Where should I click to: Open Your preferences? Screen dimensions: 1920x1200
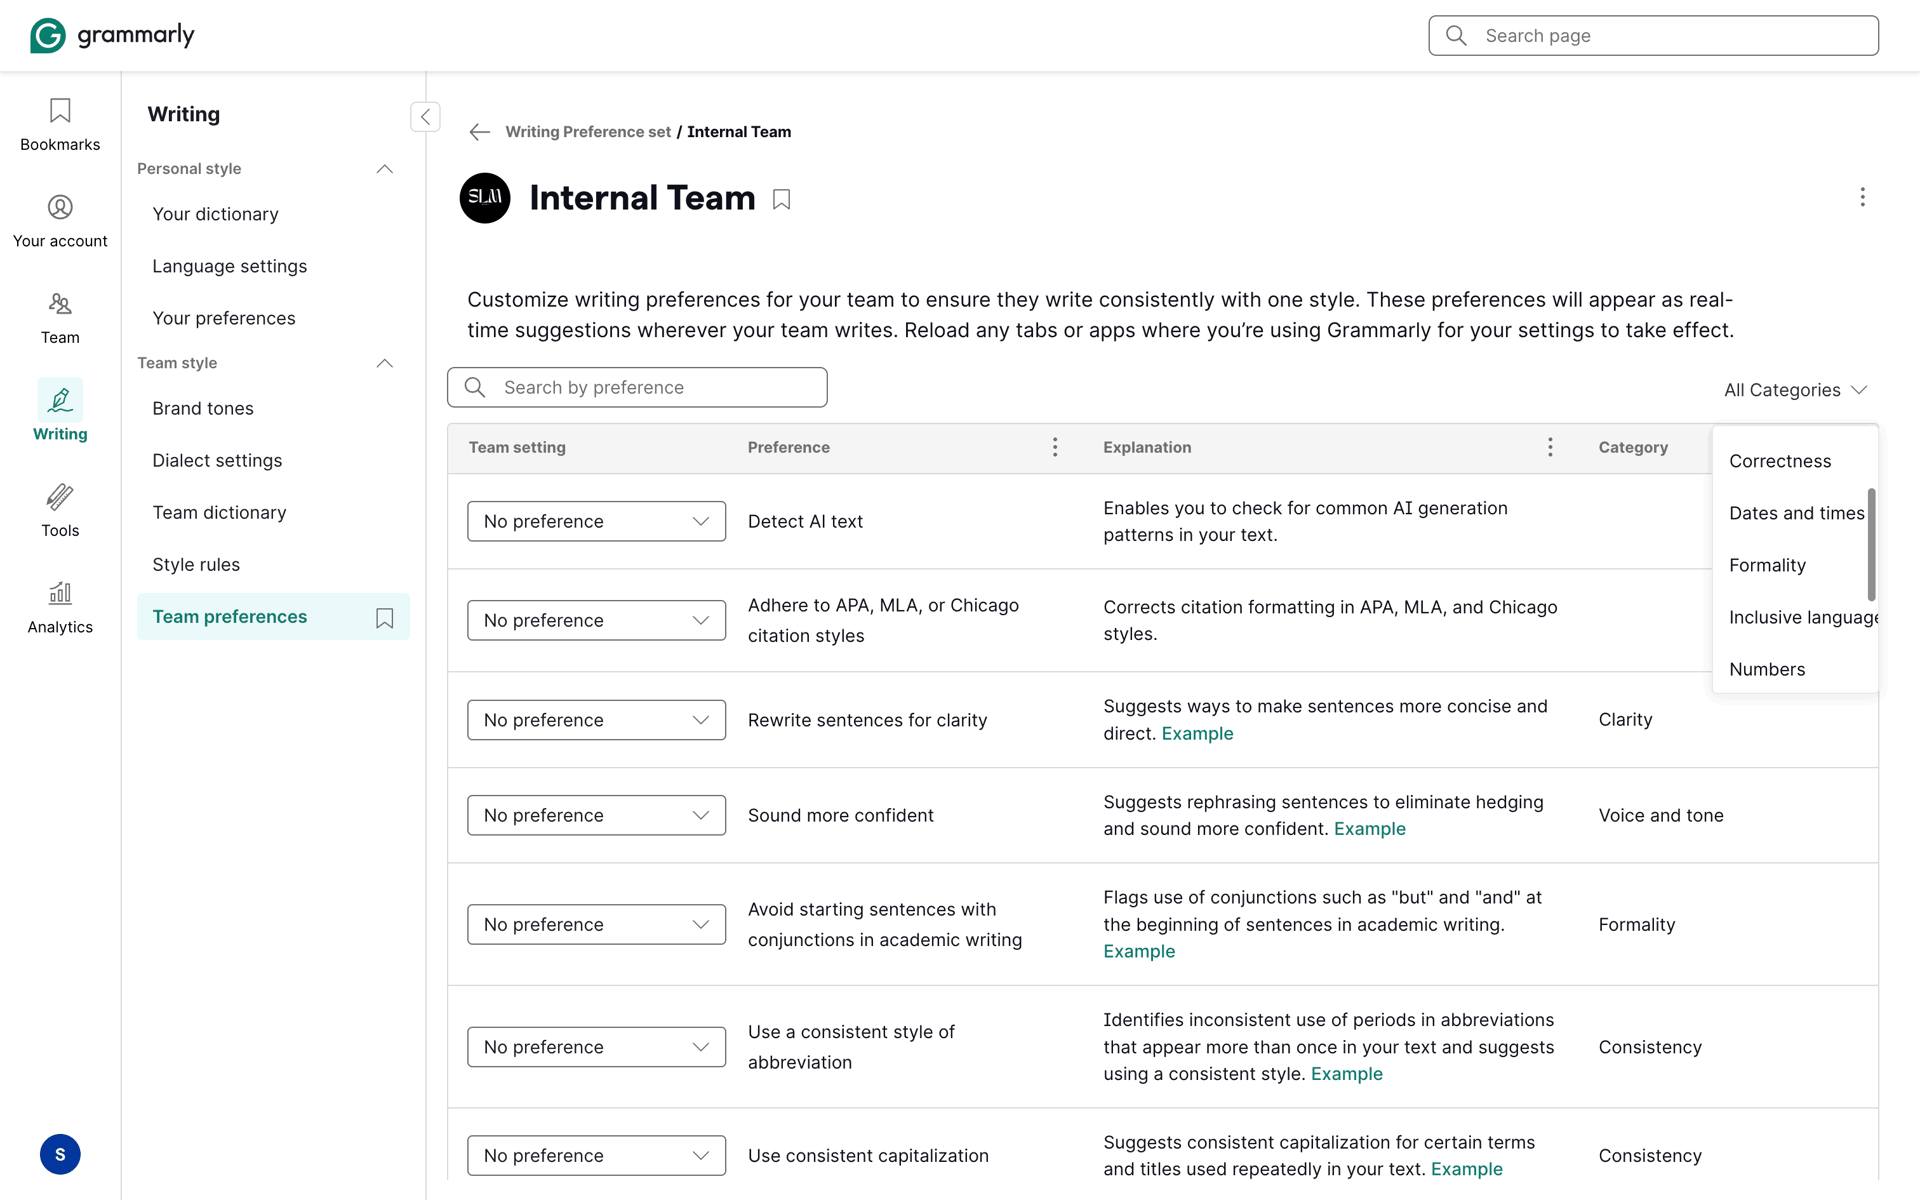[x=224, y=318]
